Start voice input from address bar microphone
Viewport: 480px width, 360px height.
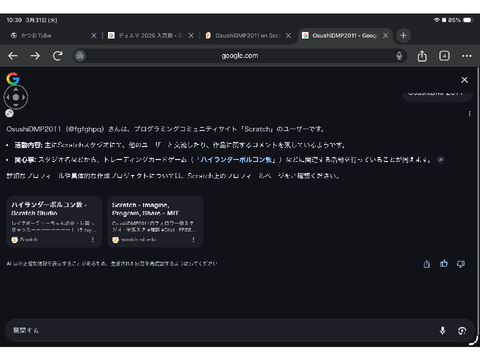point(399,56)
